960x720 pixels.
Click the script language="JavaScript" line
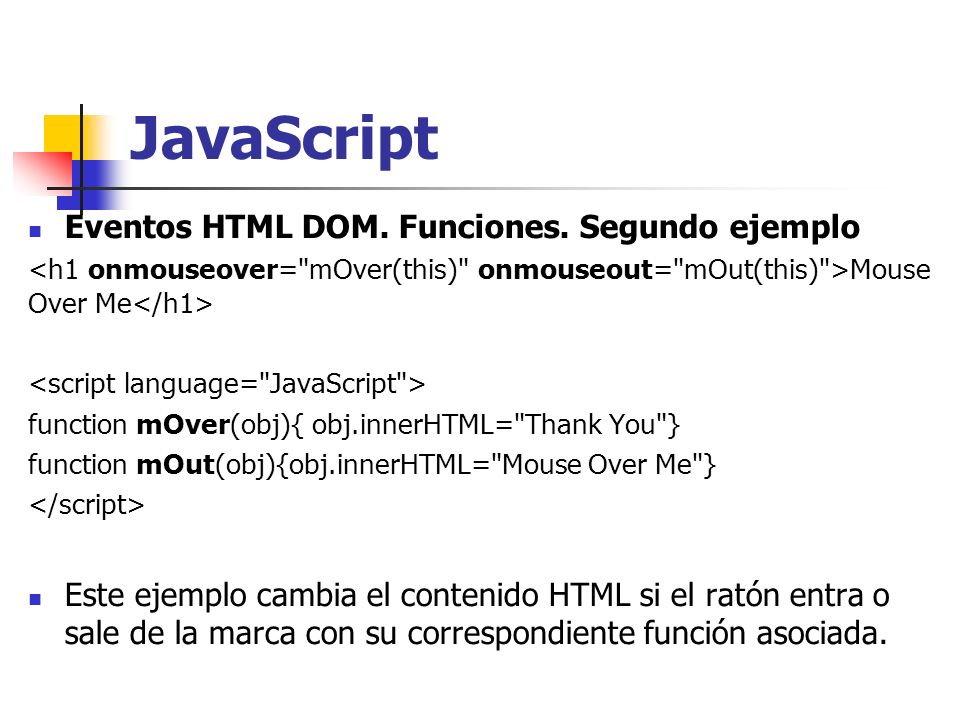coord(227,384)
